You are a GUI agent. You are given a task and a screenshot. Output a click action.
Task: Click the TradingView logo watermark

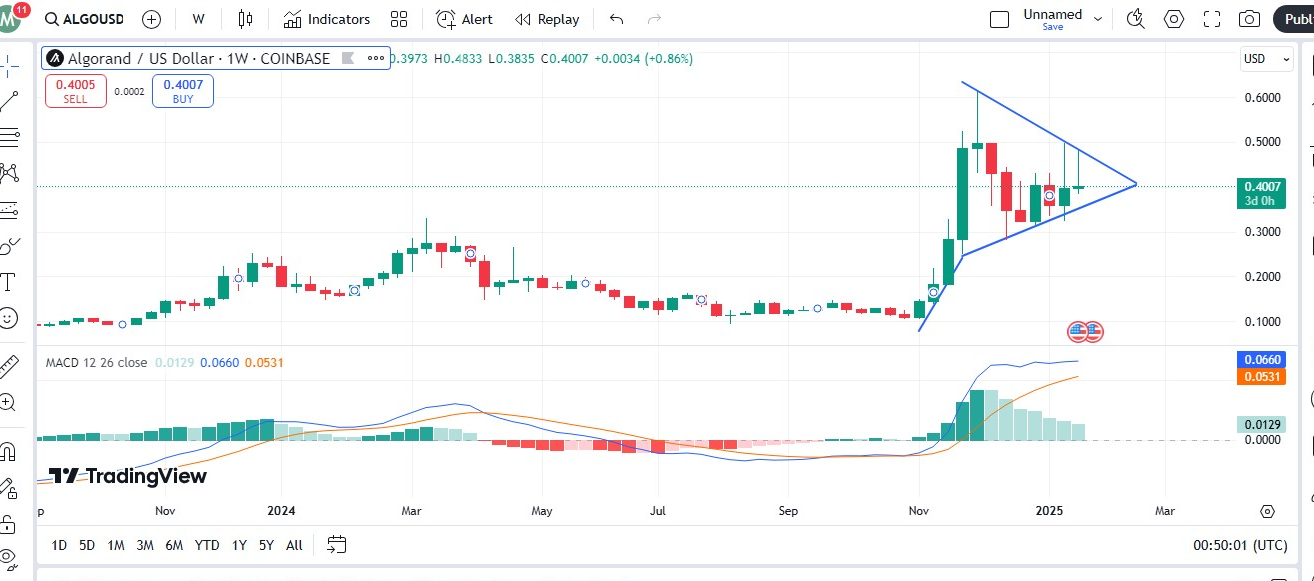[125, 477]
